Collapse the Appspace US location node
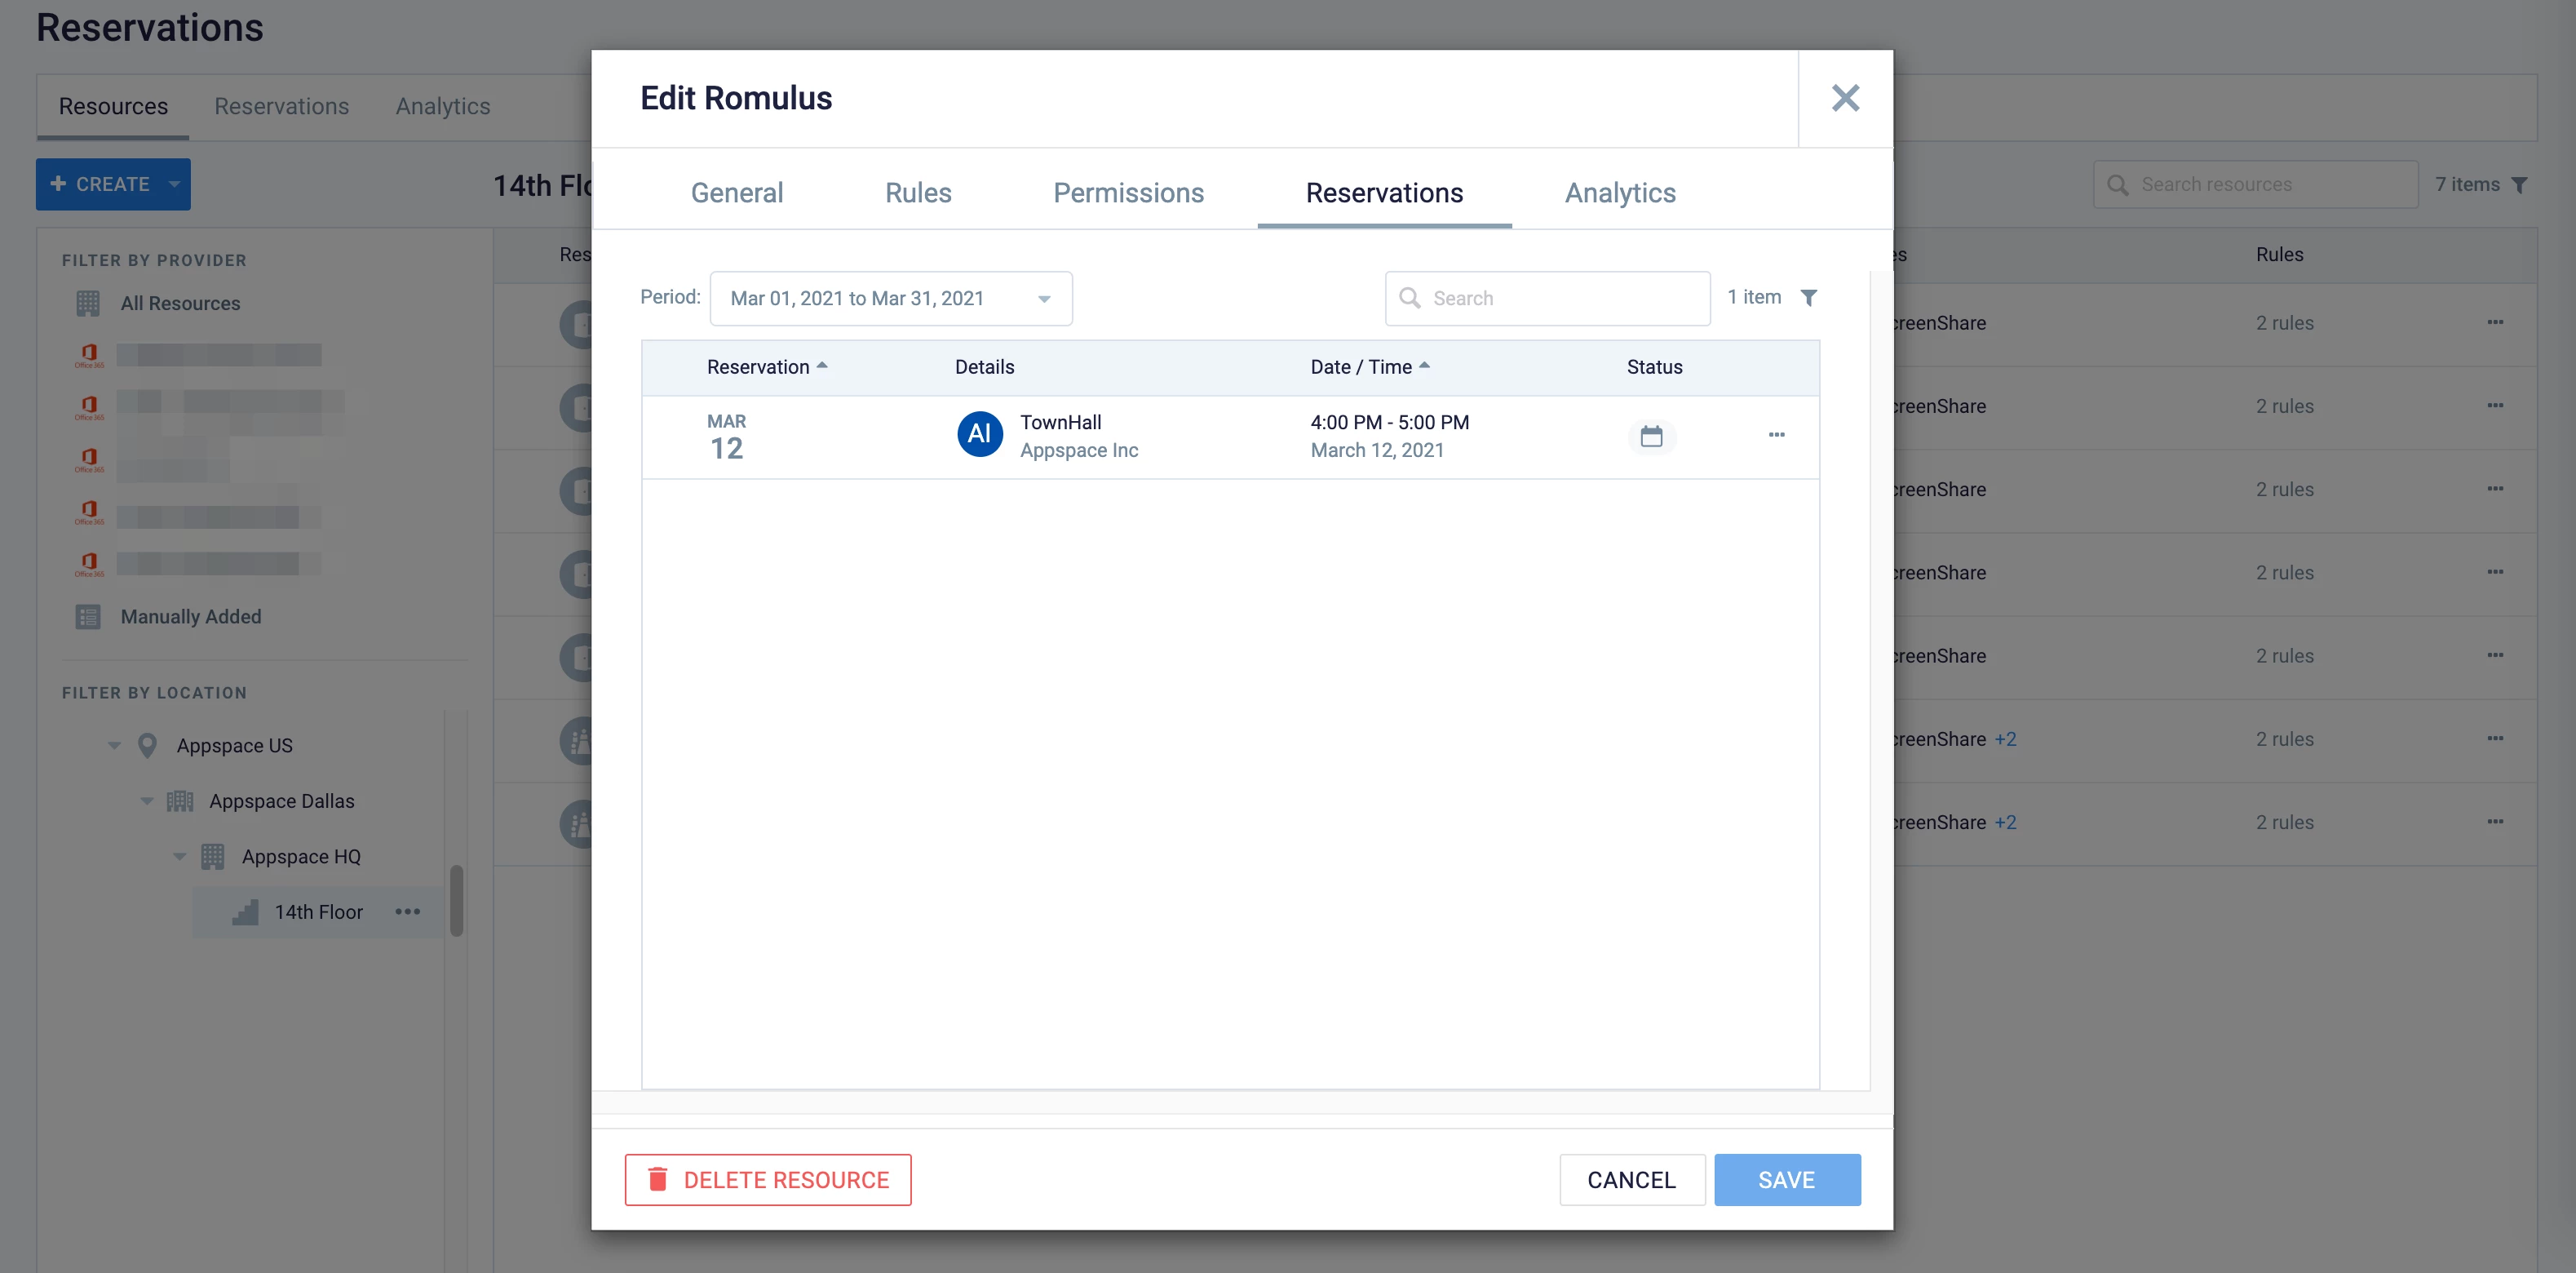The width and height of the screenshot is (2576, 1273). (x=114, y=746)
